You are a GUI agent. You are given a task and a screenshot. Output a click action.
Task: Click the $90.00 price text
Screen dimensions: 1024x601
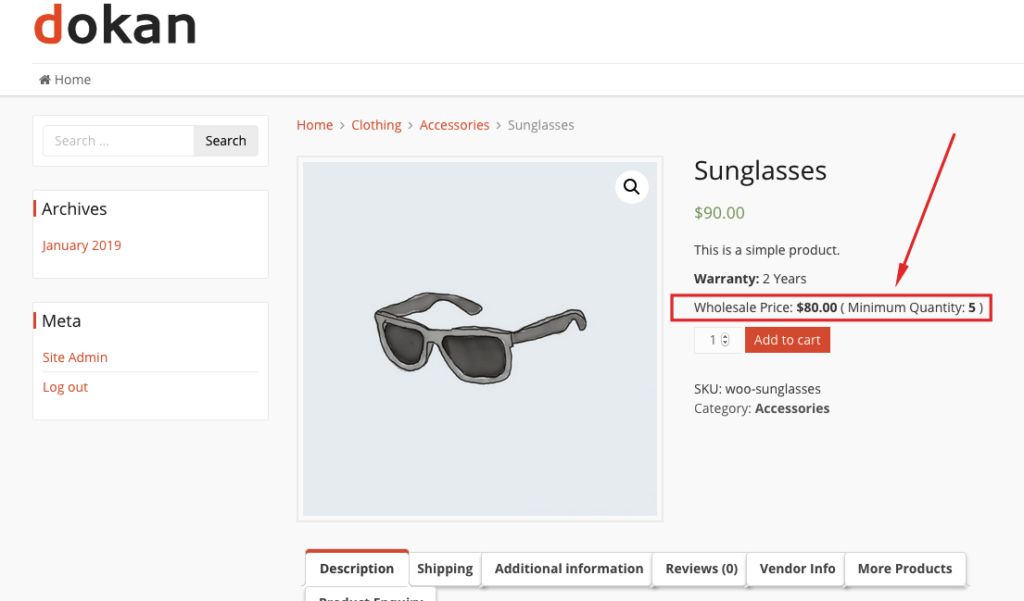click(719, 213)
